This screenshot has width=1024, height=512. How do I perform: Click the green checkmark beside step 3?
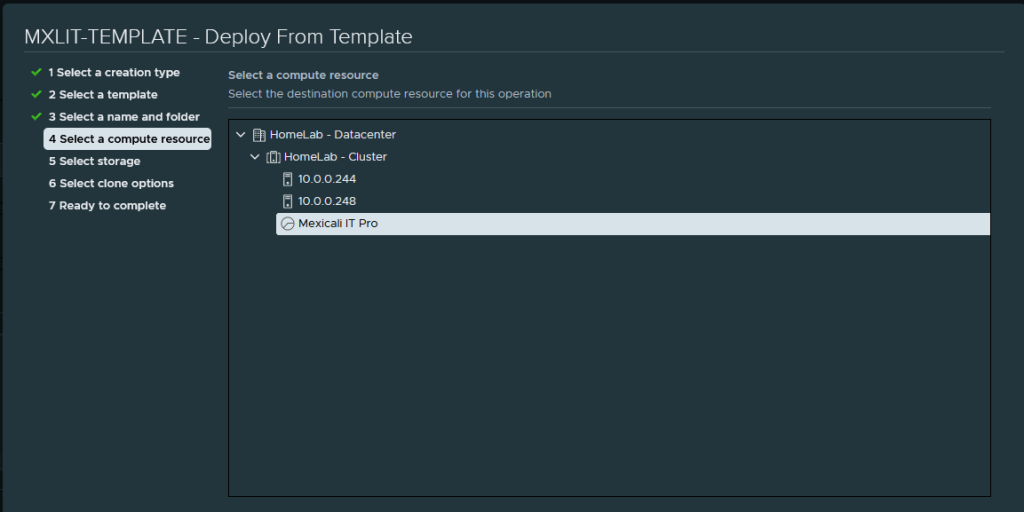coord(36,117)
